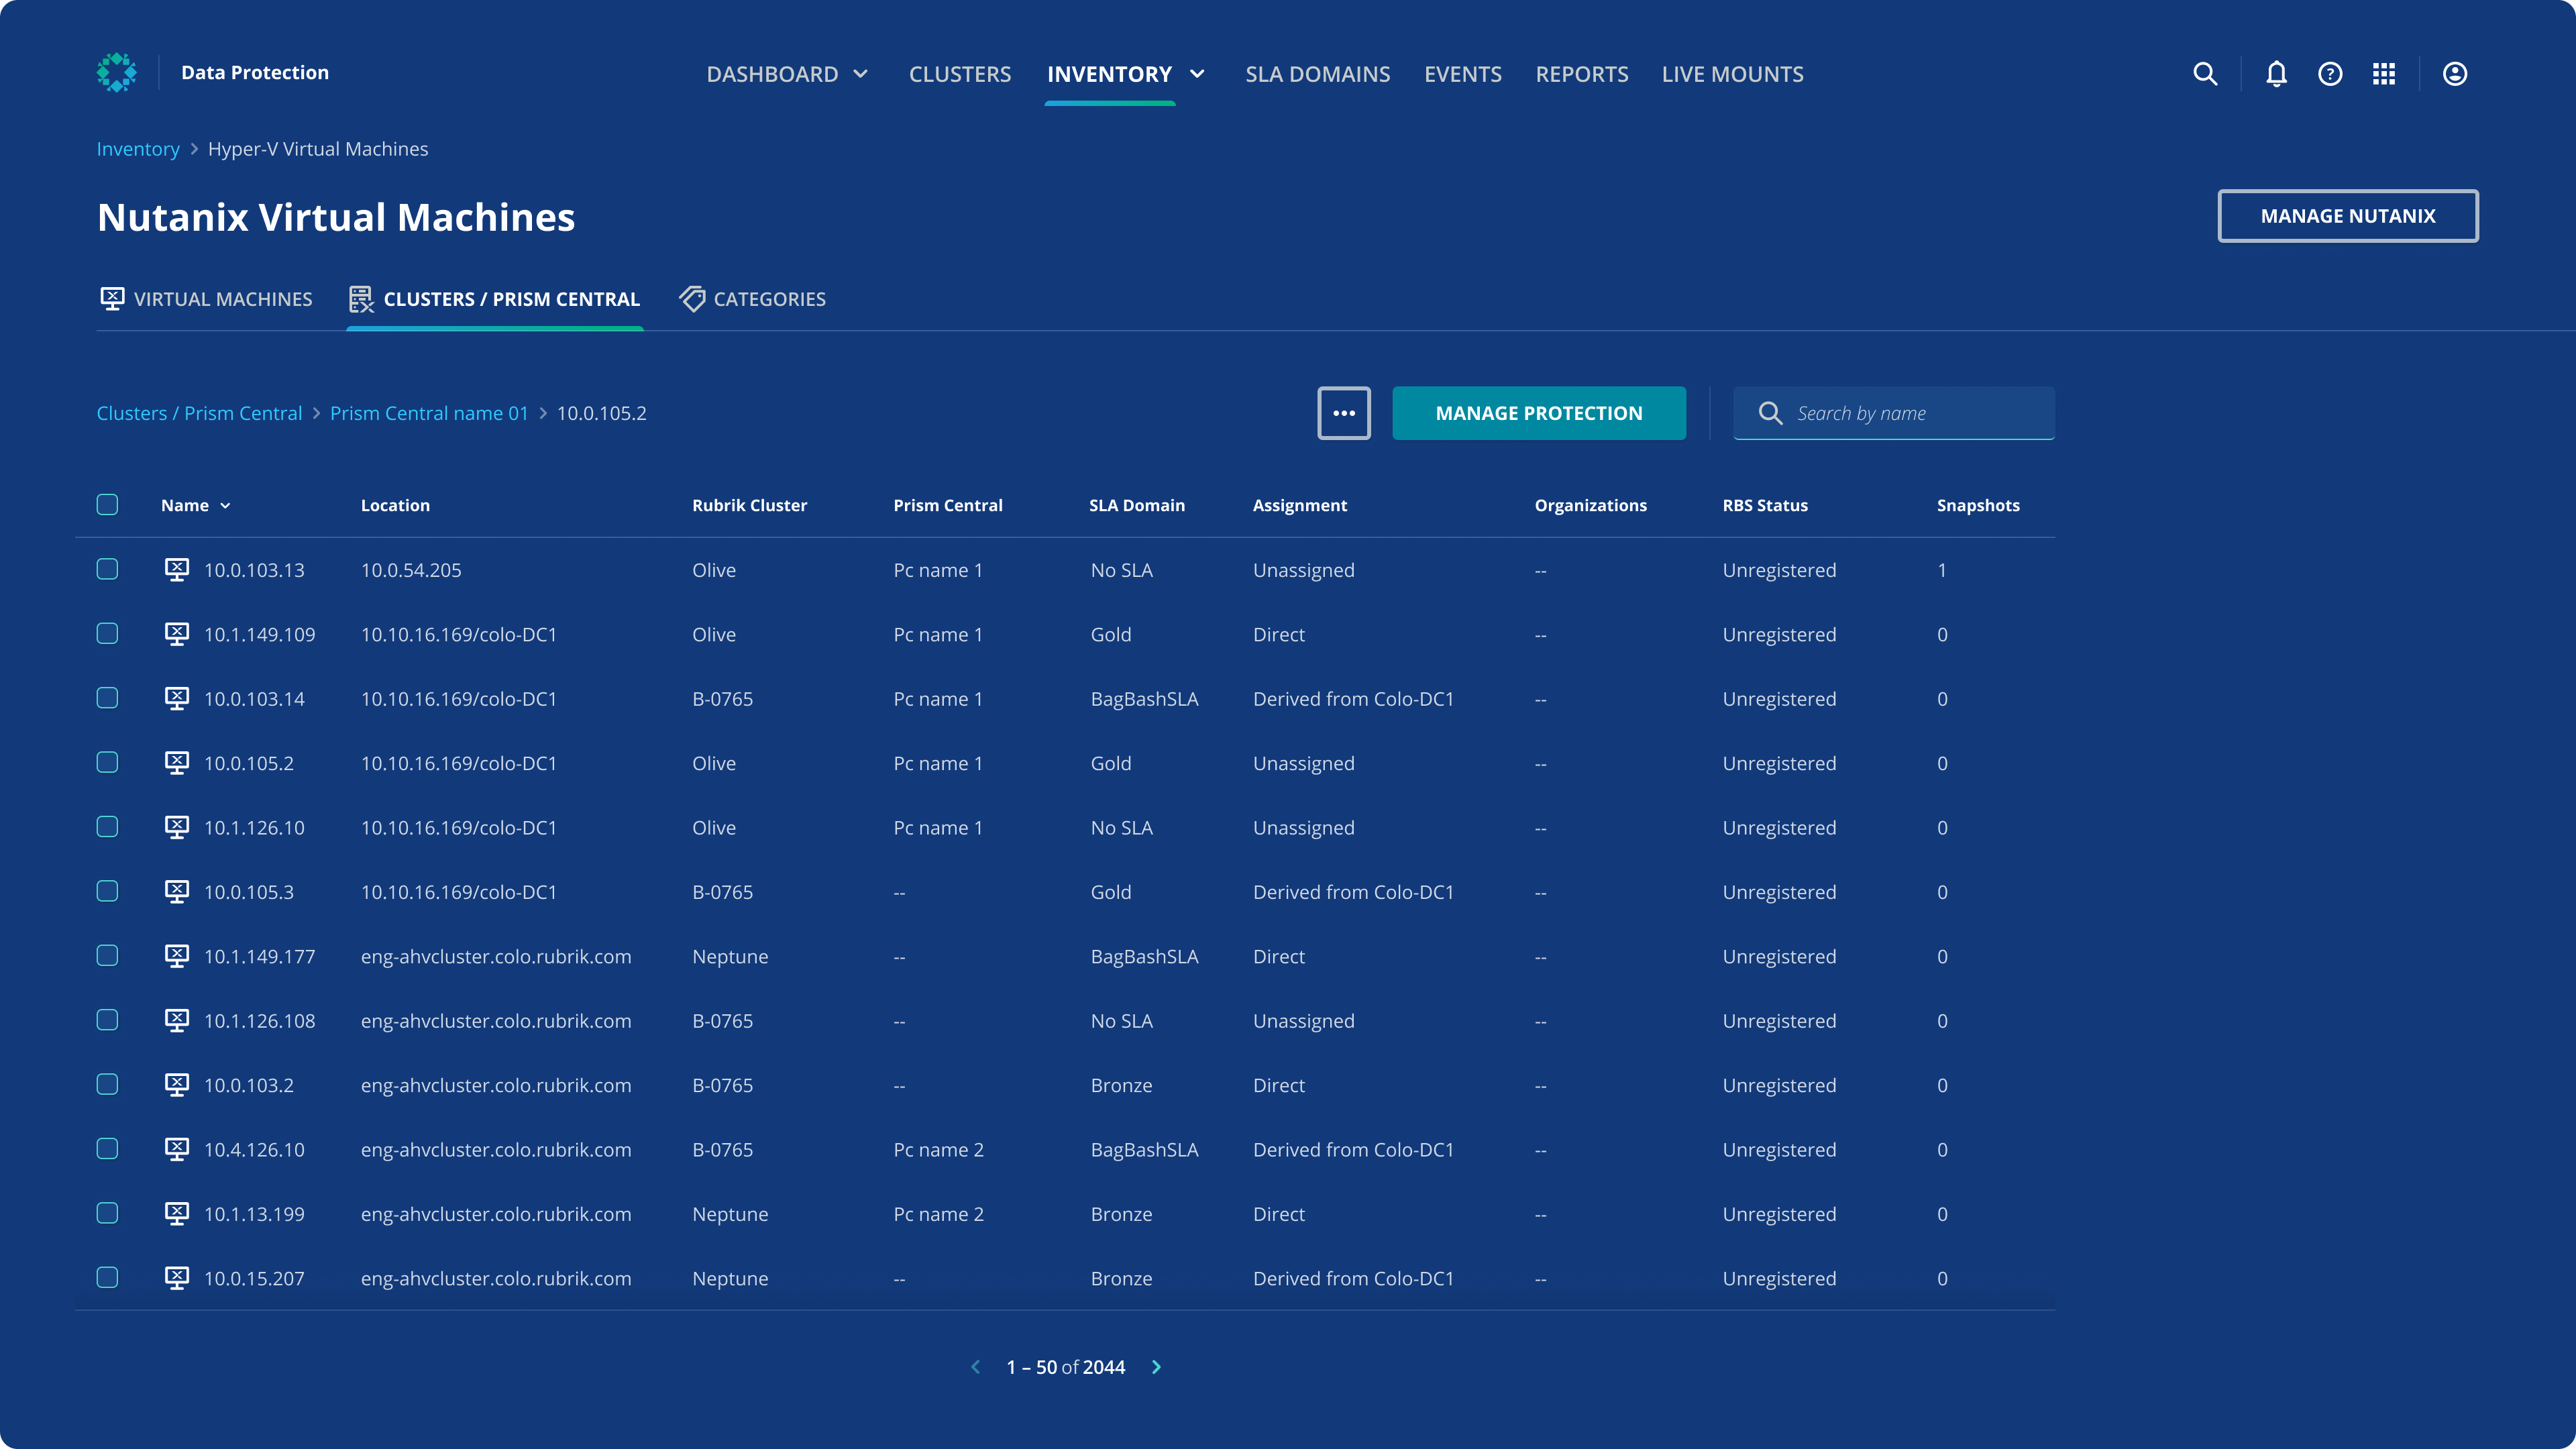Open the help question mark icon
The image size is (2576, 1449).
point(2330,74)
